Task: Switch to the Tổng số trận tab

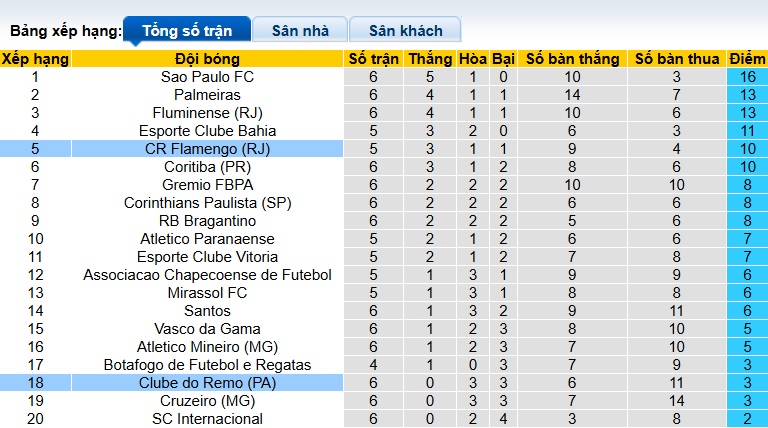Action: point(187,30)
